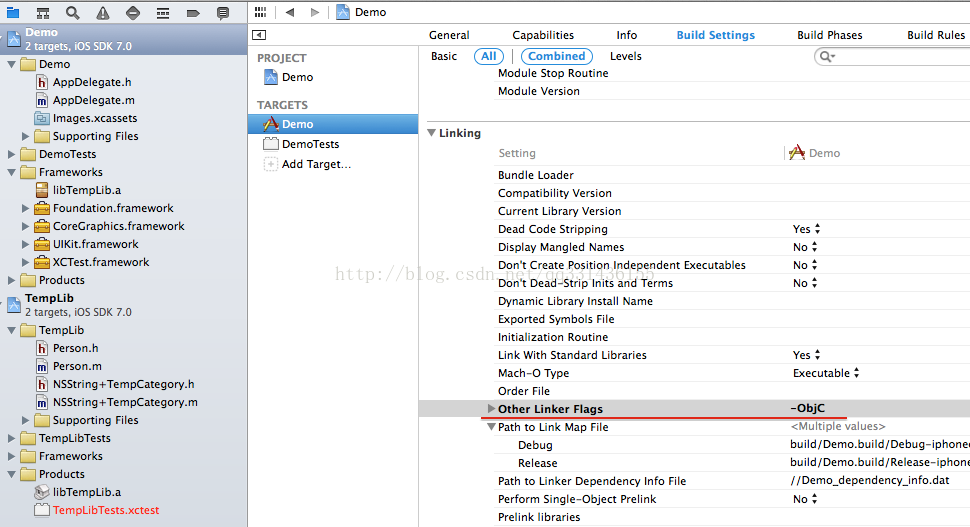Collapse the Demo group folder
970x527 pixels.
click(x=11, y=64)
